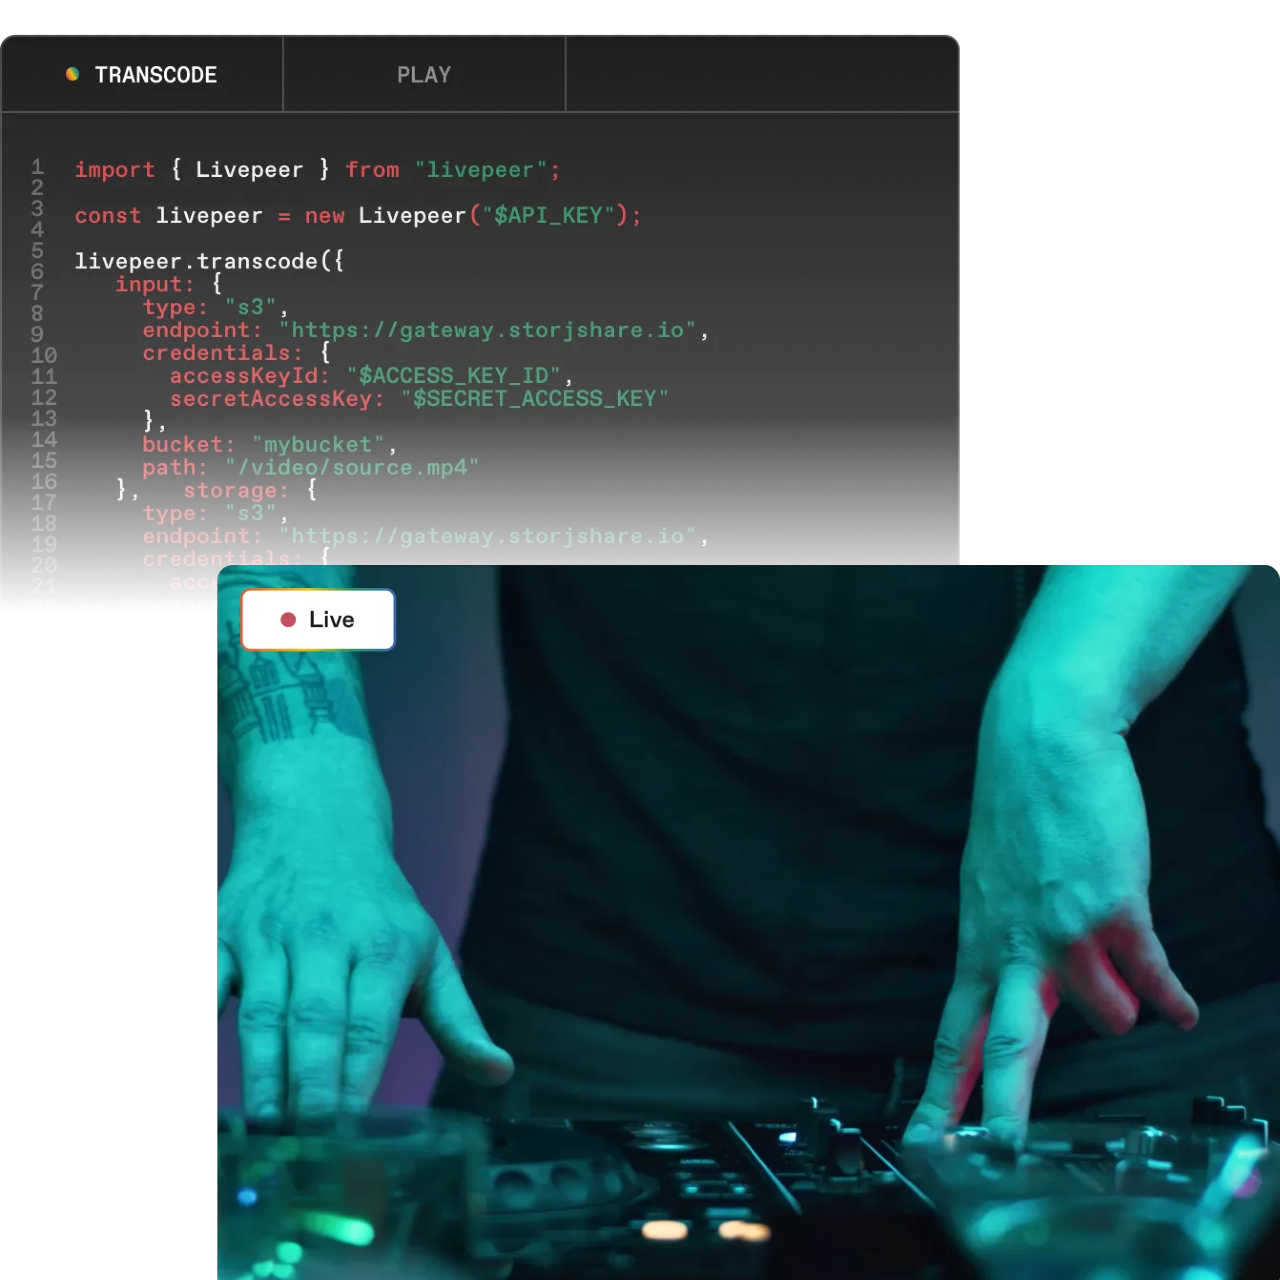Switch to the PLAY tab
The image size is (1280, 1280).
click(424, 74)
